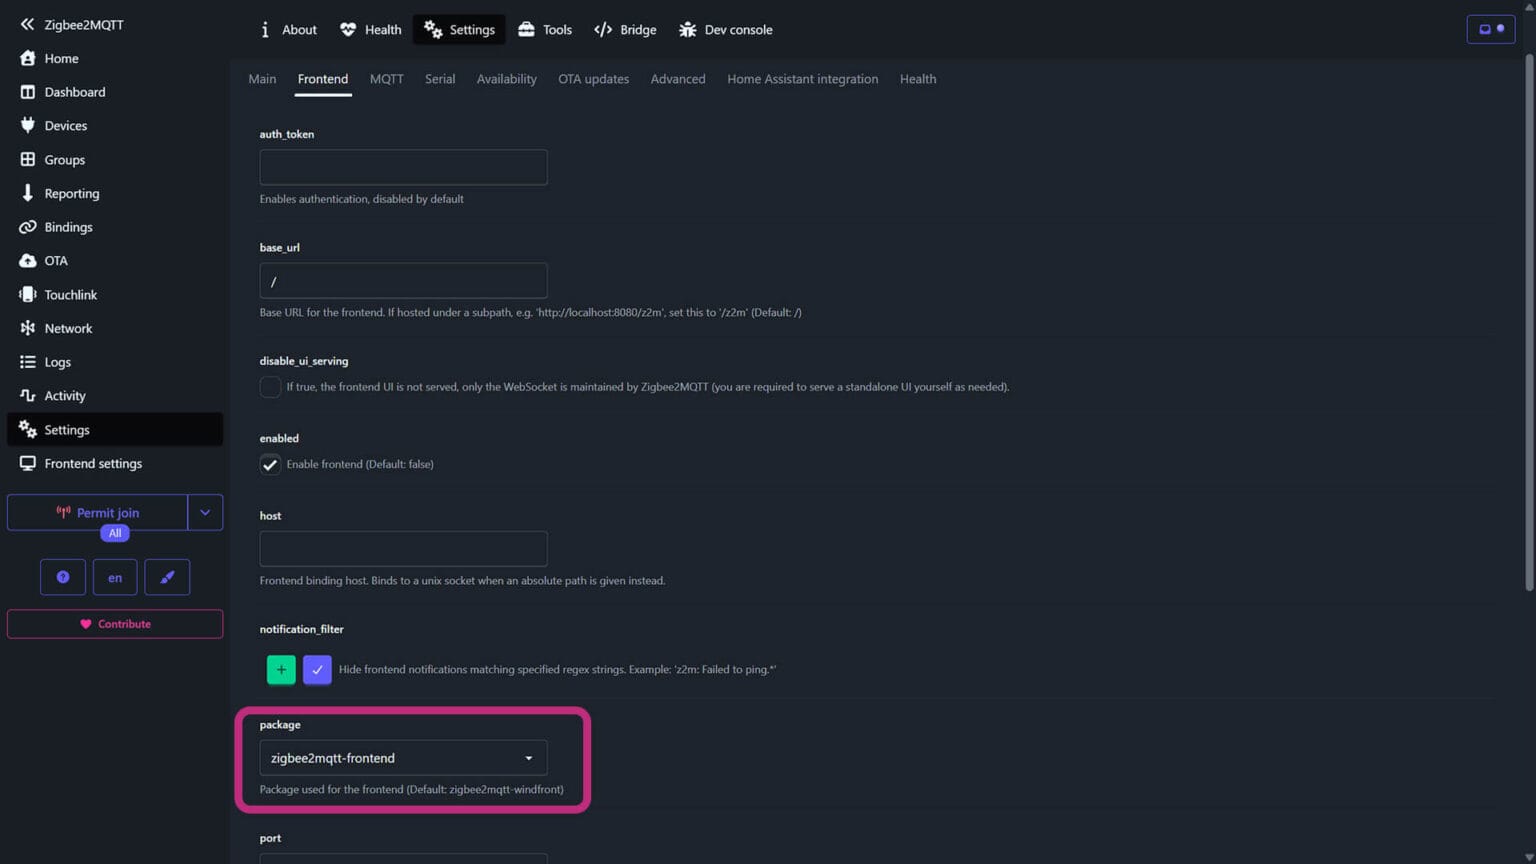The width and height of the screenshot is (1536, 864).
Task: Click the Contribute button
Action: coord(115,624)
